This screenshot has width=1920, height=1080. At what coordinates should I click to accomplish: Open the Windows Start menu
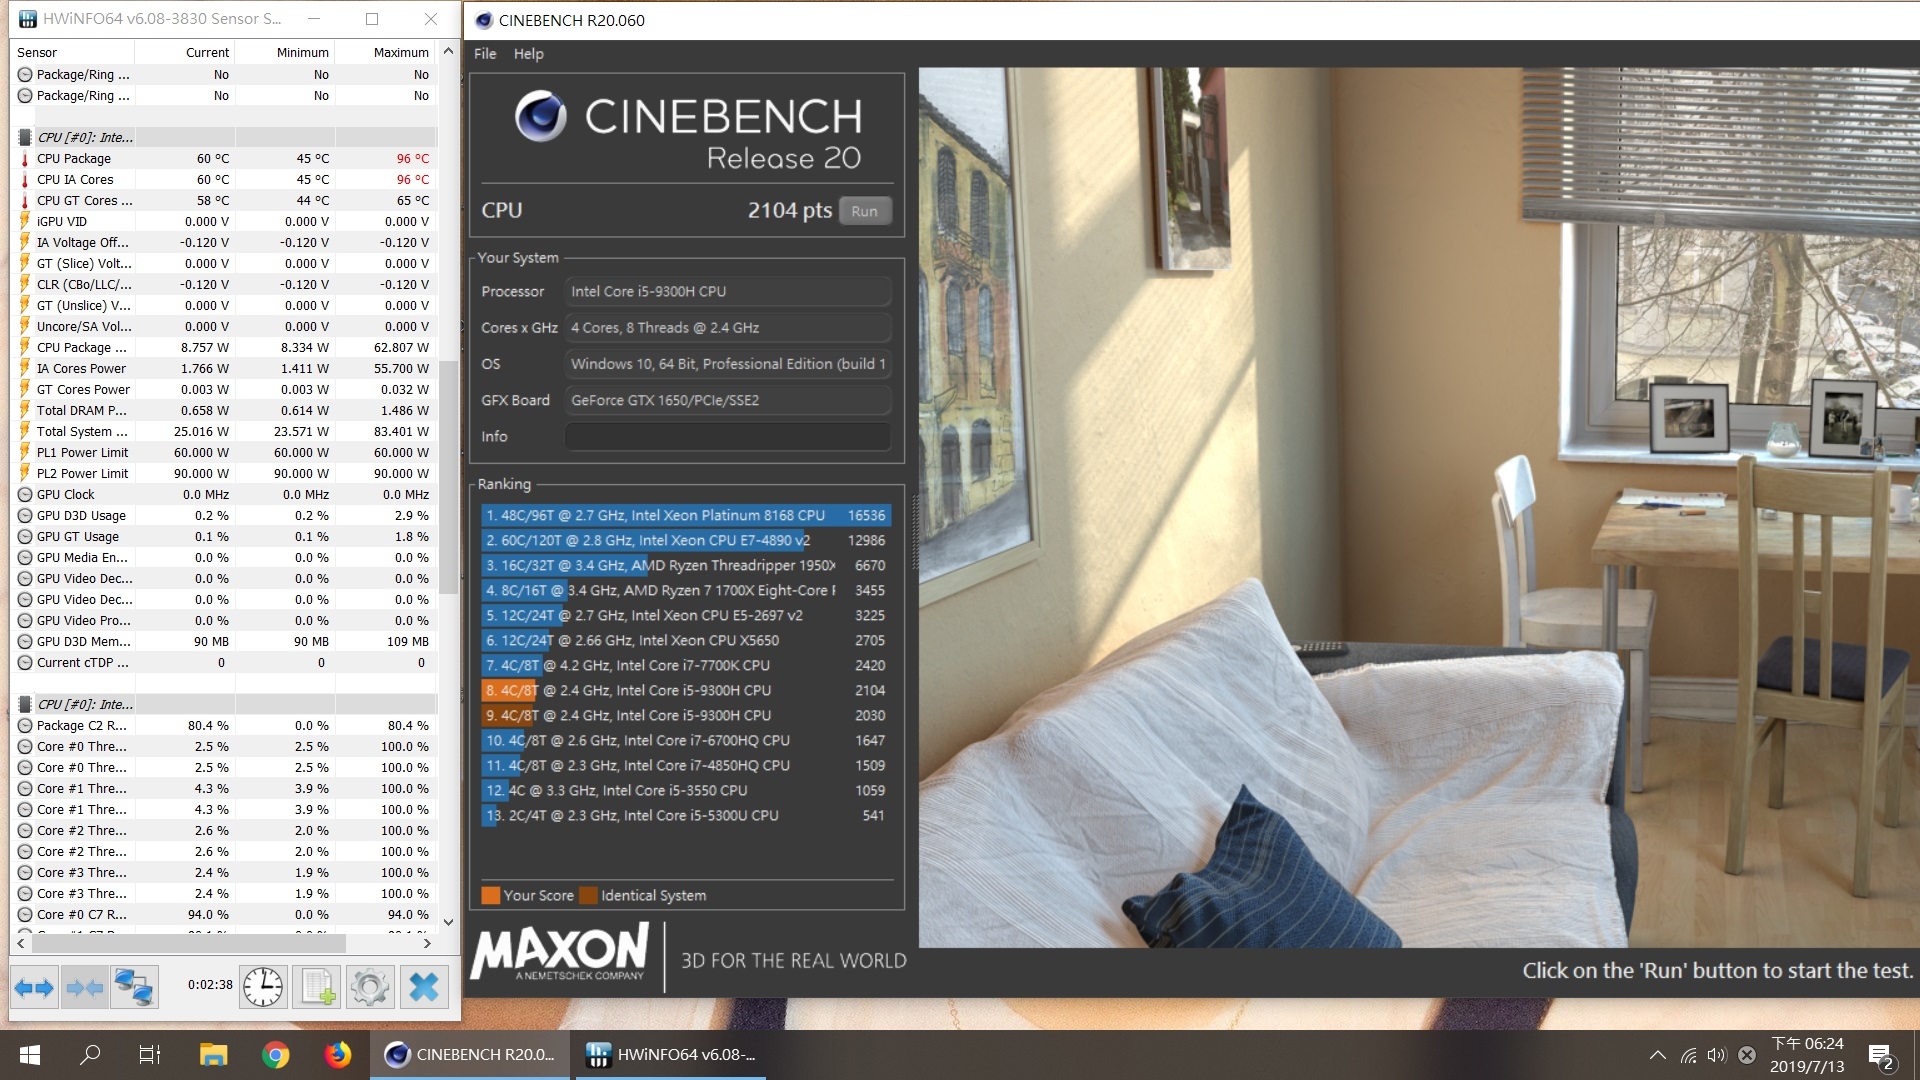(30, 1055)
